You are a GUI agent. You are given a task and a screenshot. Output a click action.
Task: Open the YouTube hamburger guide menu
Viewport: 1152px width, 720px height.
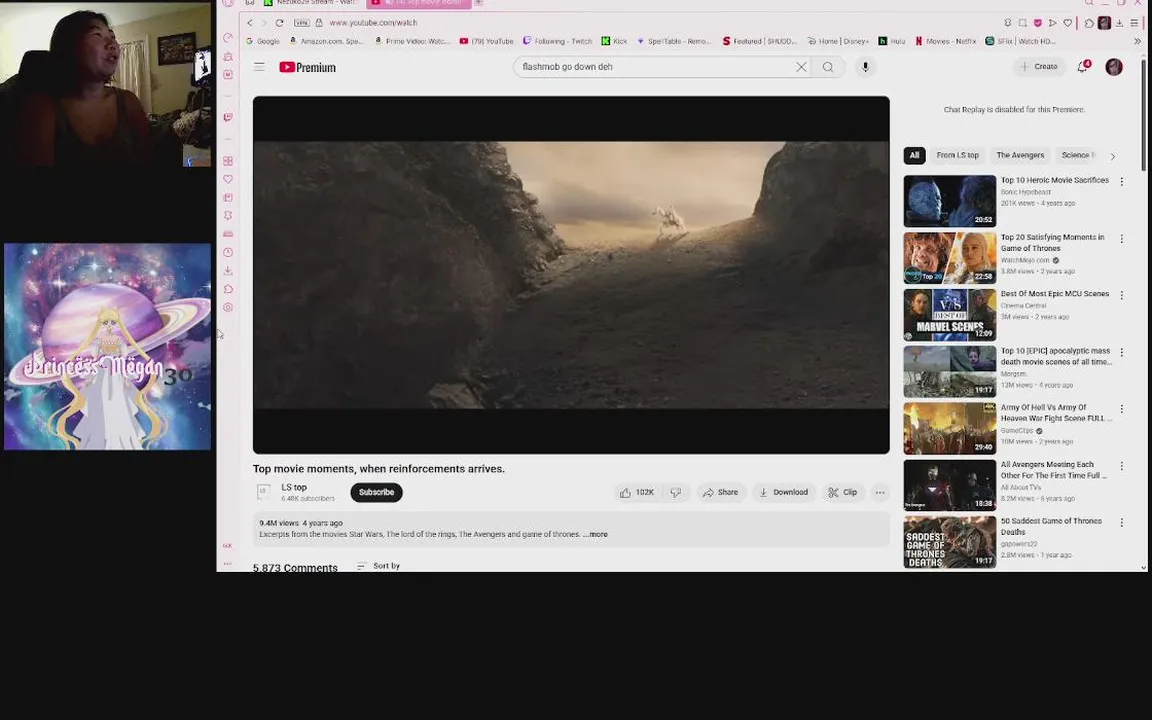(259, 67)
